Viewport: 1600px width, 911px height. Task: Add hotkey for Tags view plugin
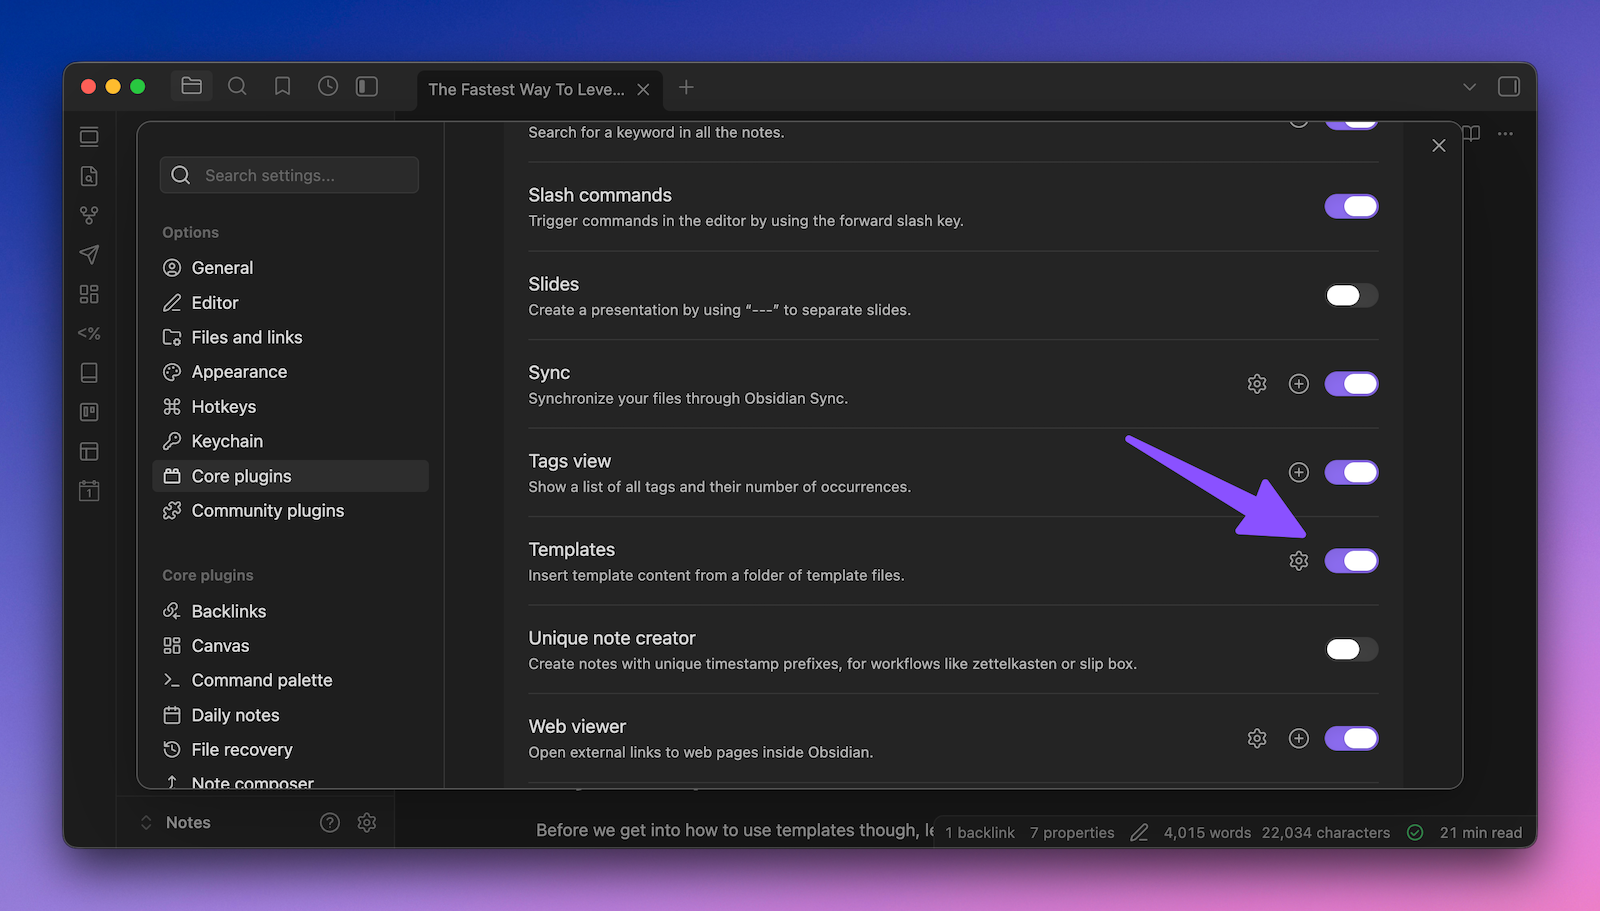[x=1298, y=472]
